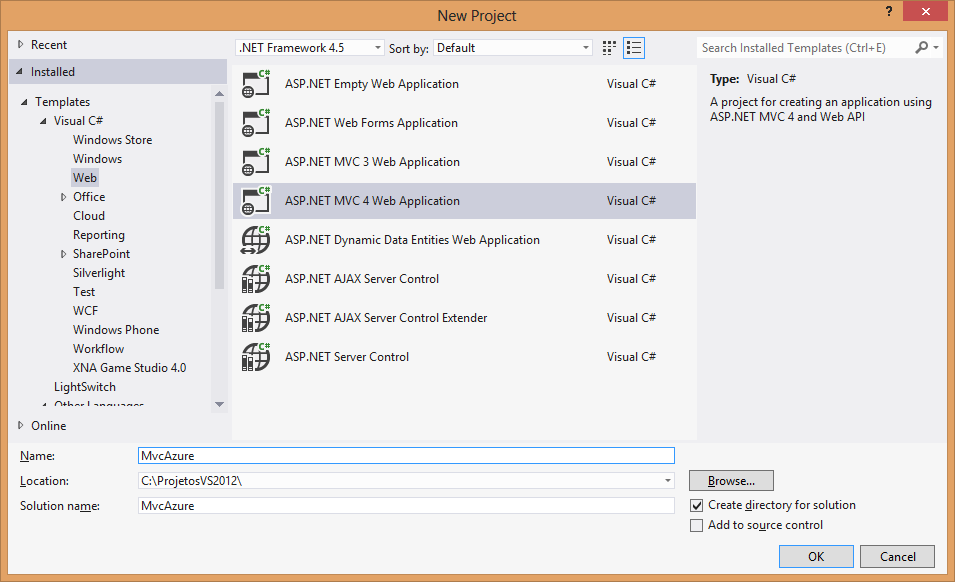Select ASP.NET AJAX Server Control text
The image size is (955, 582).
[x=362, y=279]
